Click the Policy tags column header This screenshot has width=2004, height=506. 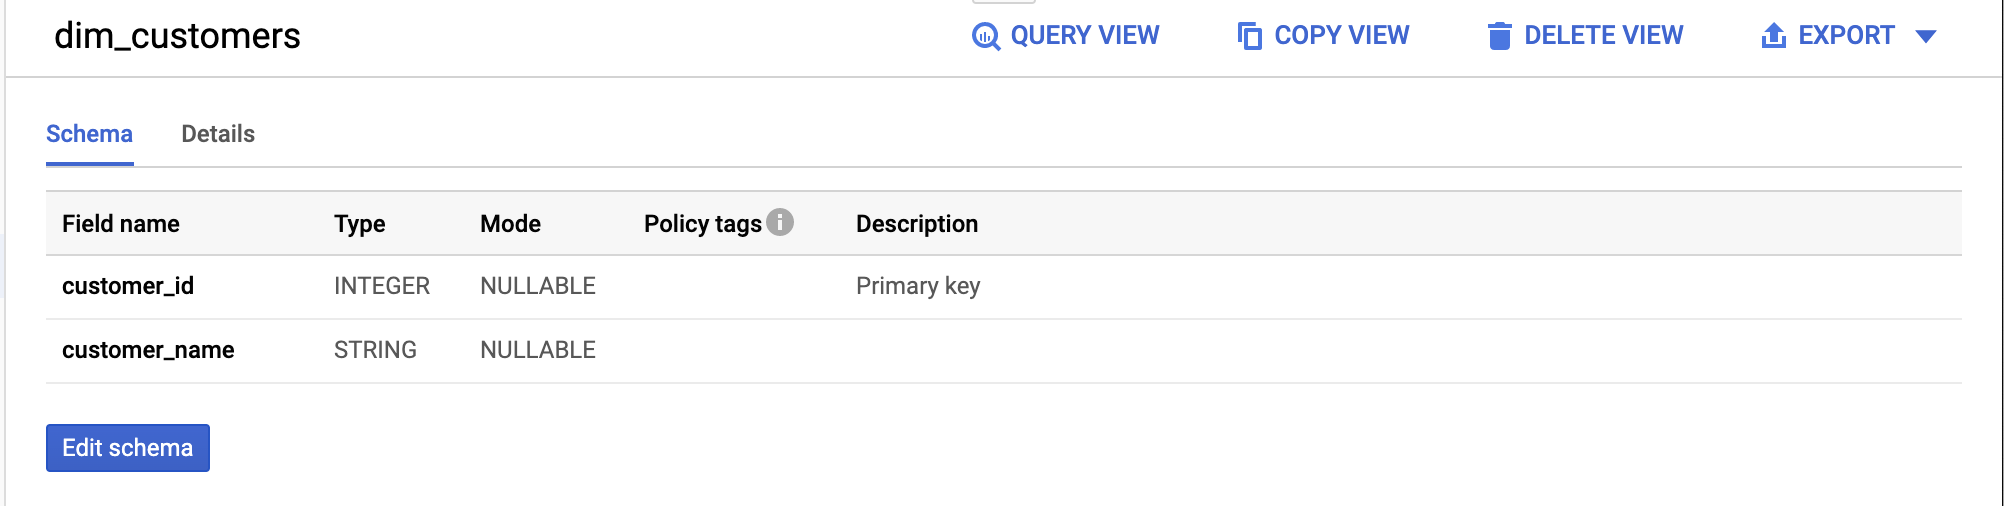(x=702, y=224)
